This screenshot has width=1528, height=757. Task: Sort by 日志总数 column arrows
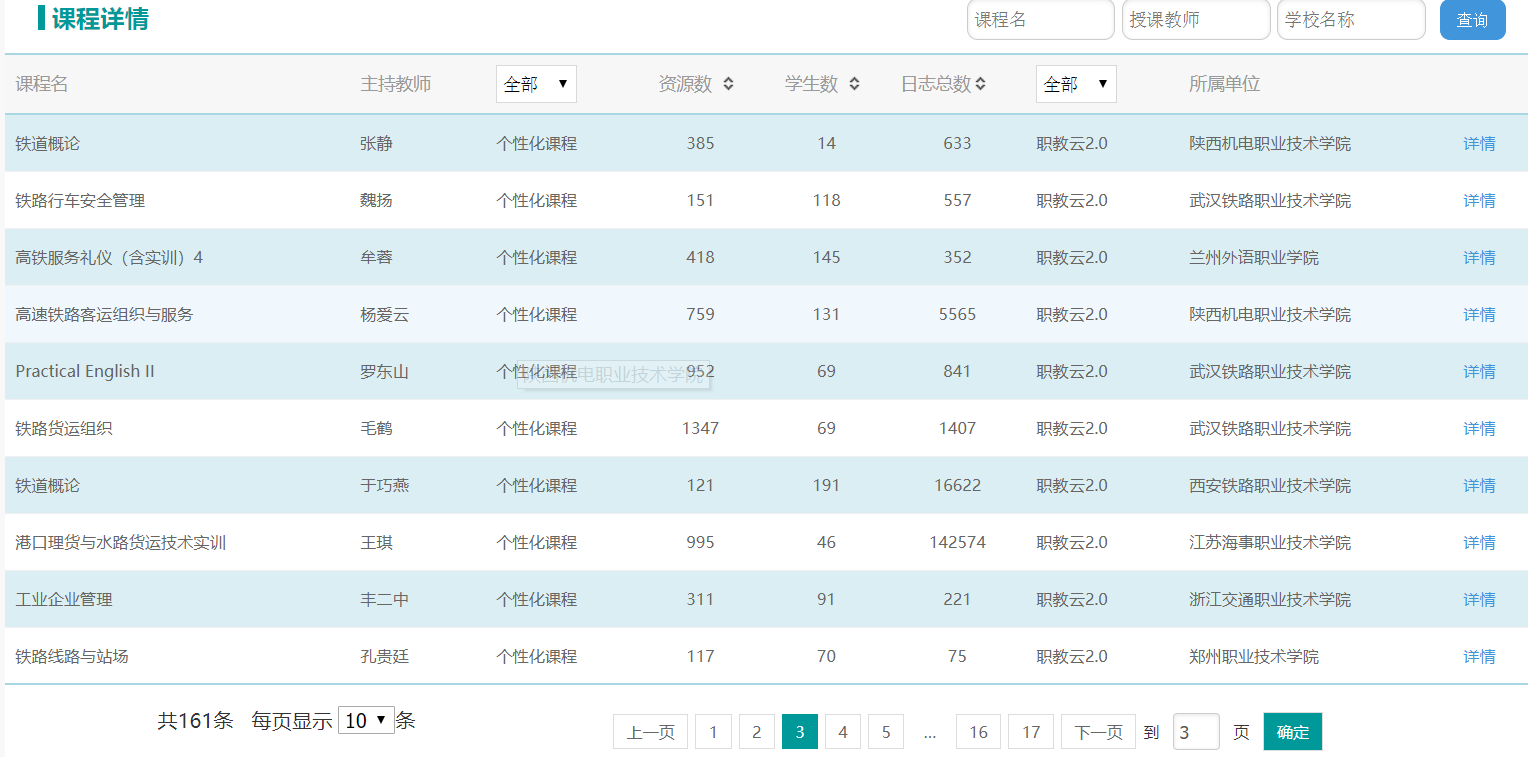point(980,84)
